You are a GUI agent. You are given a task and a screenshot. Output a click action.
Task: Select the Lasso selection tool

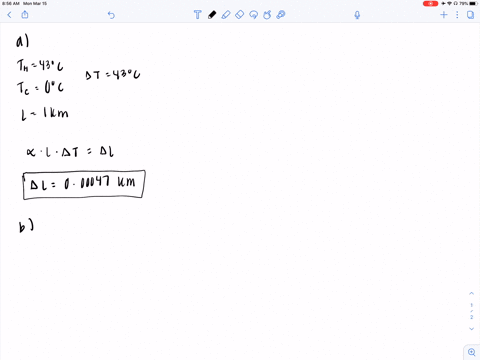point(253,15)
